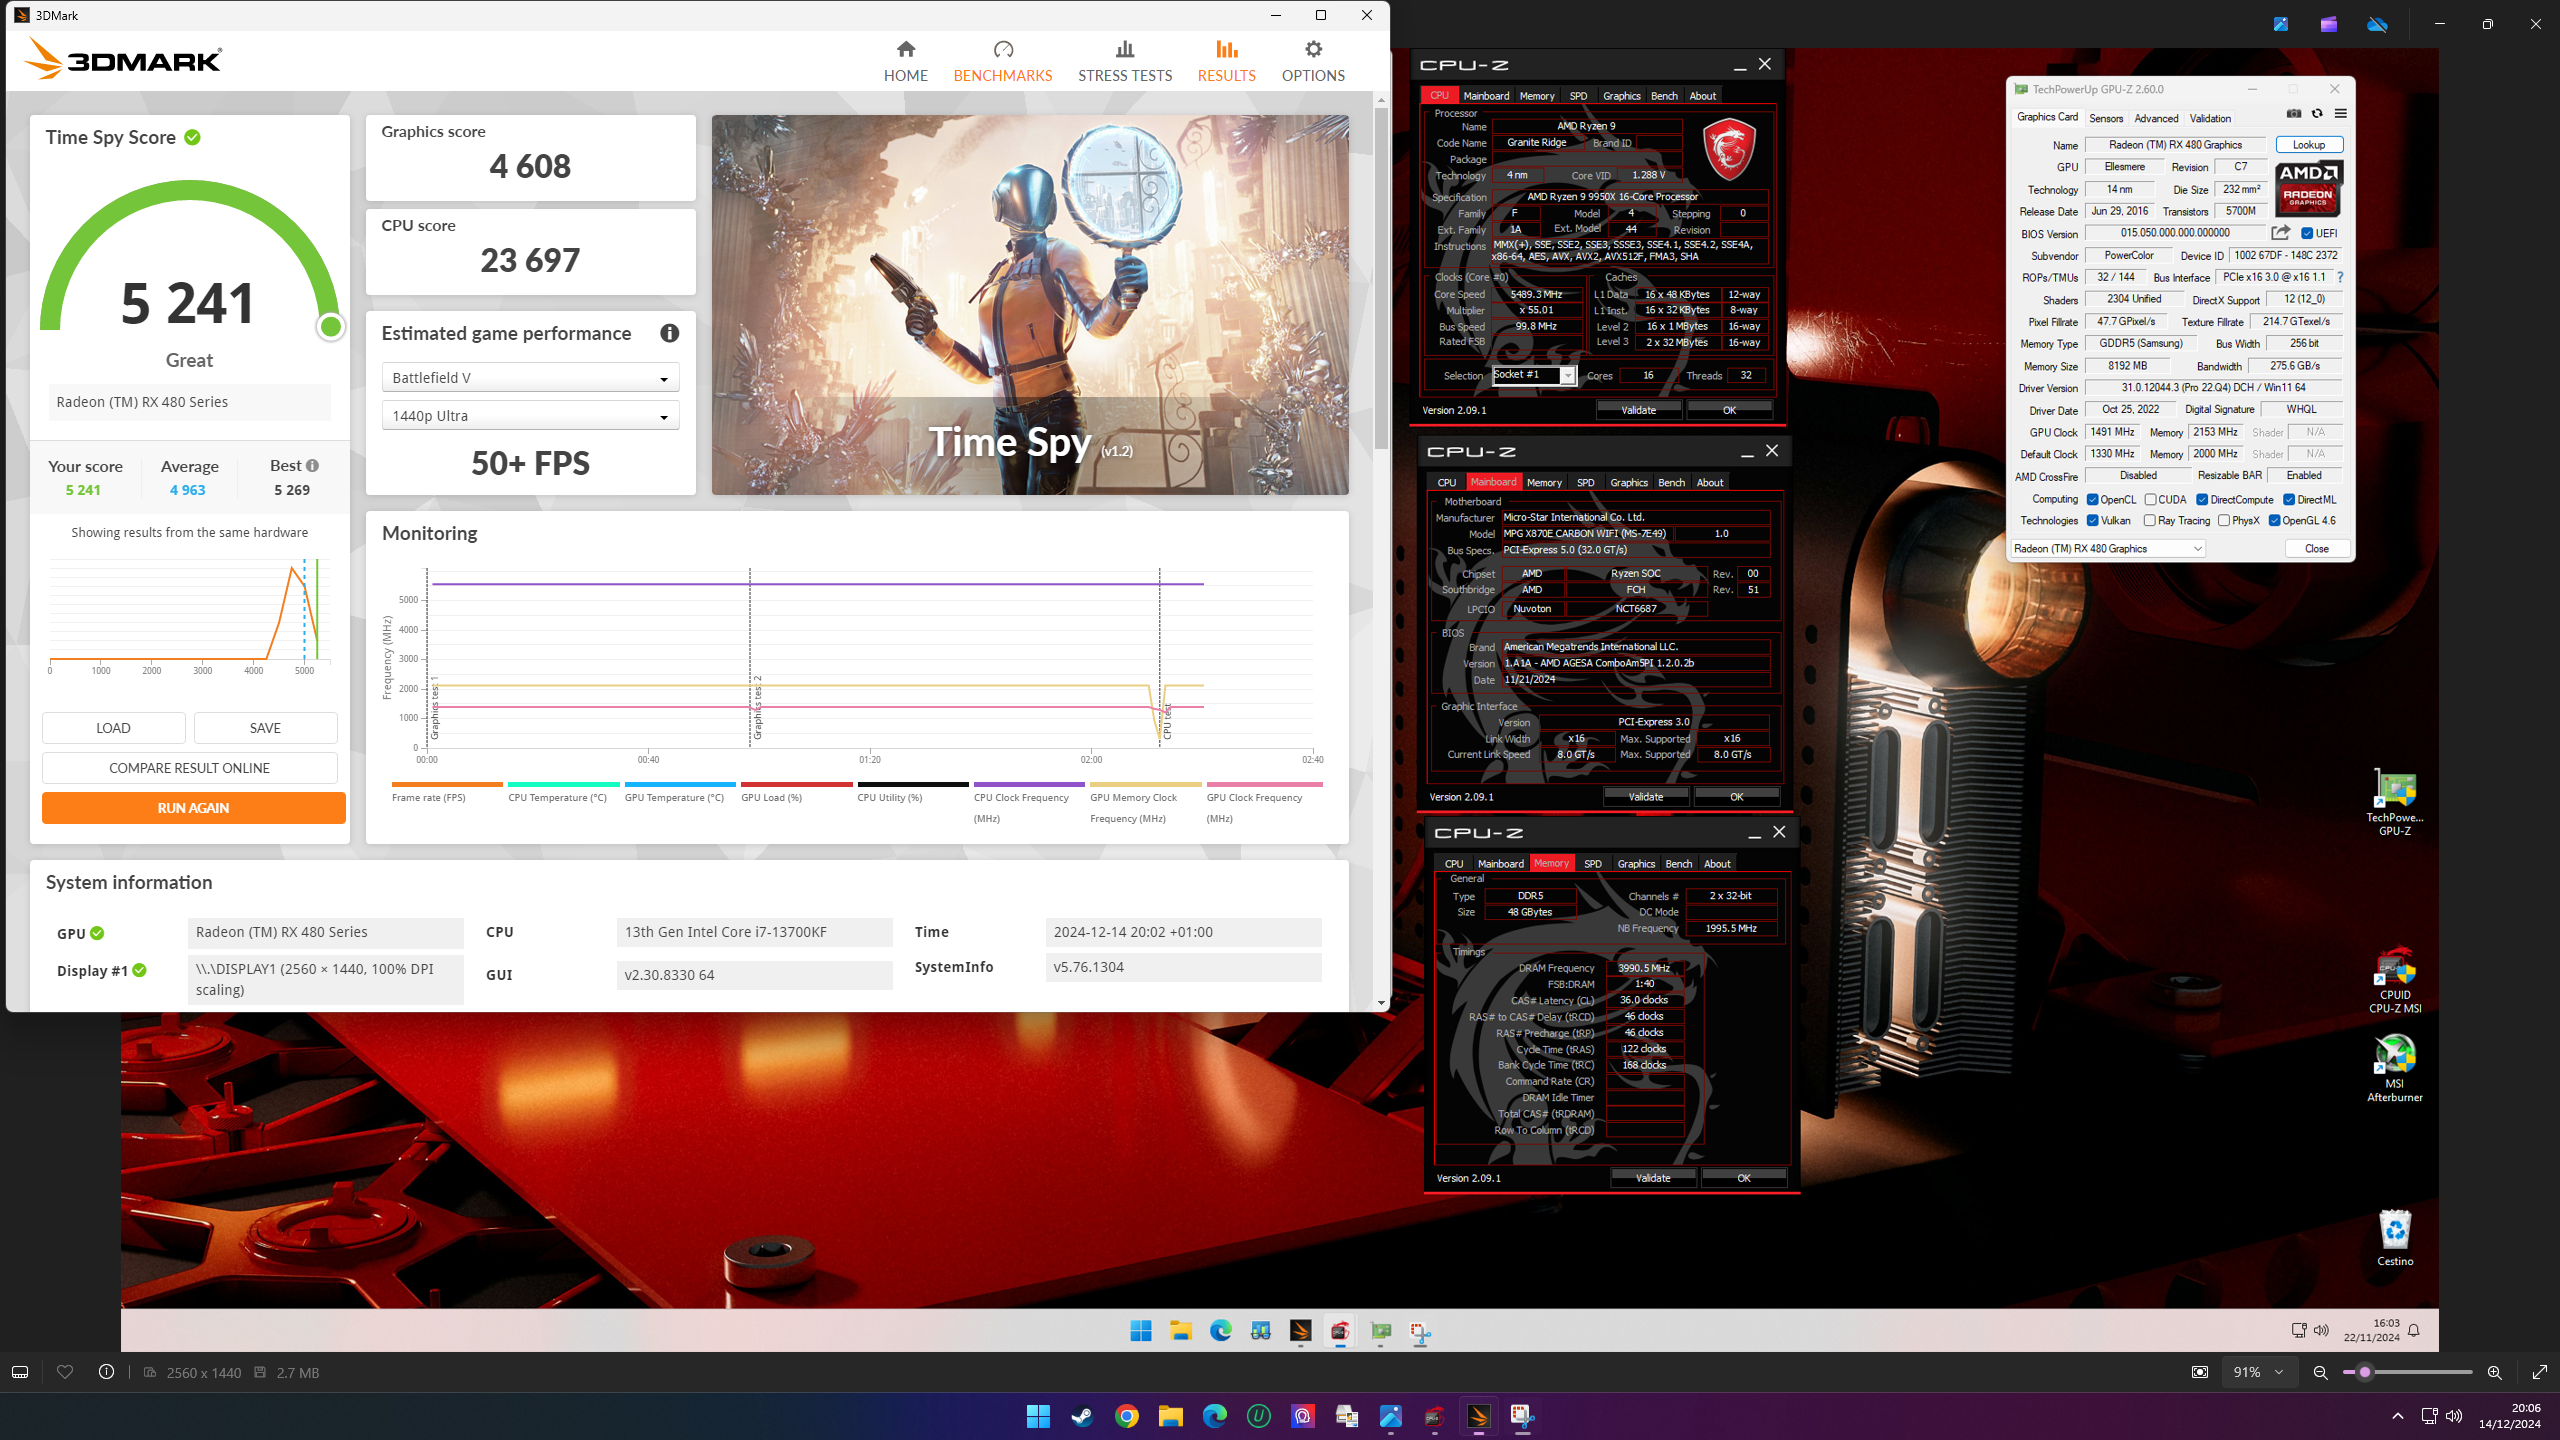
Task: Open the GPU-Z hamburger menu
Action: 2341,114
